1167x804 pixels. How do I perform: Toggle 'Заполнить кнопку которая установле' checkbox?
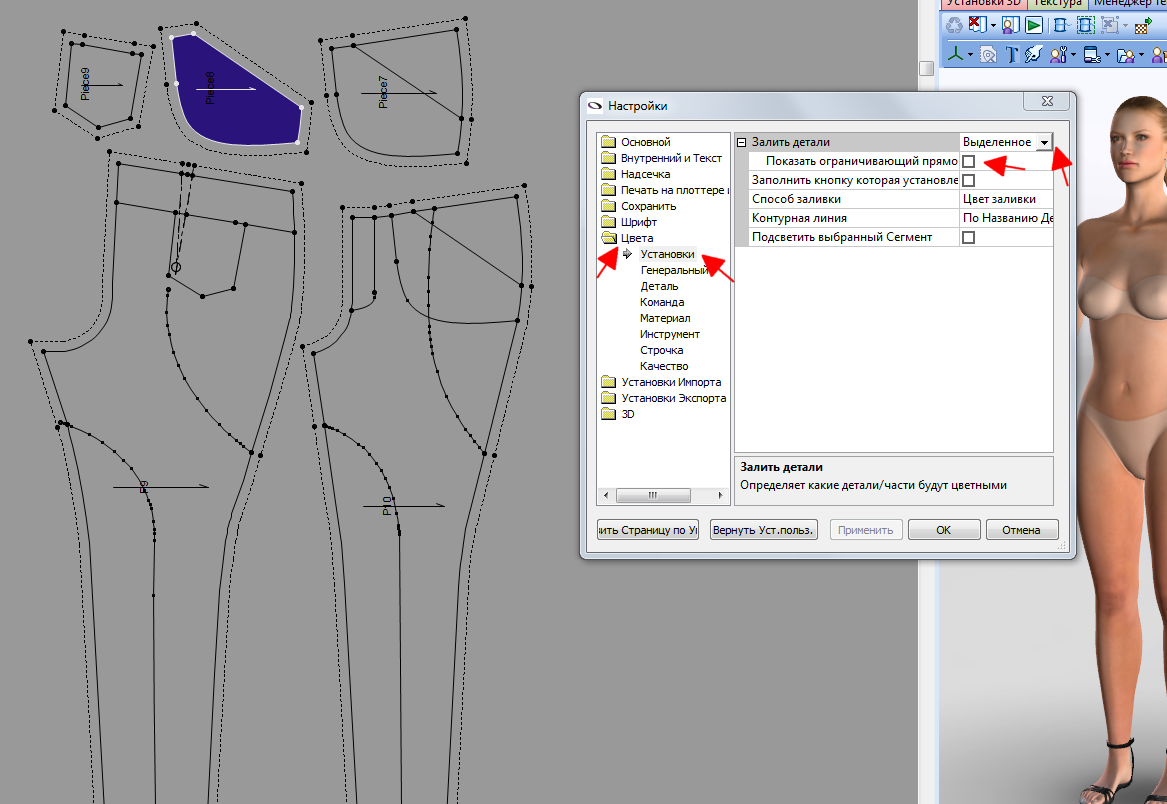pyautogui.click(x=968, y=181)
